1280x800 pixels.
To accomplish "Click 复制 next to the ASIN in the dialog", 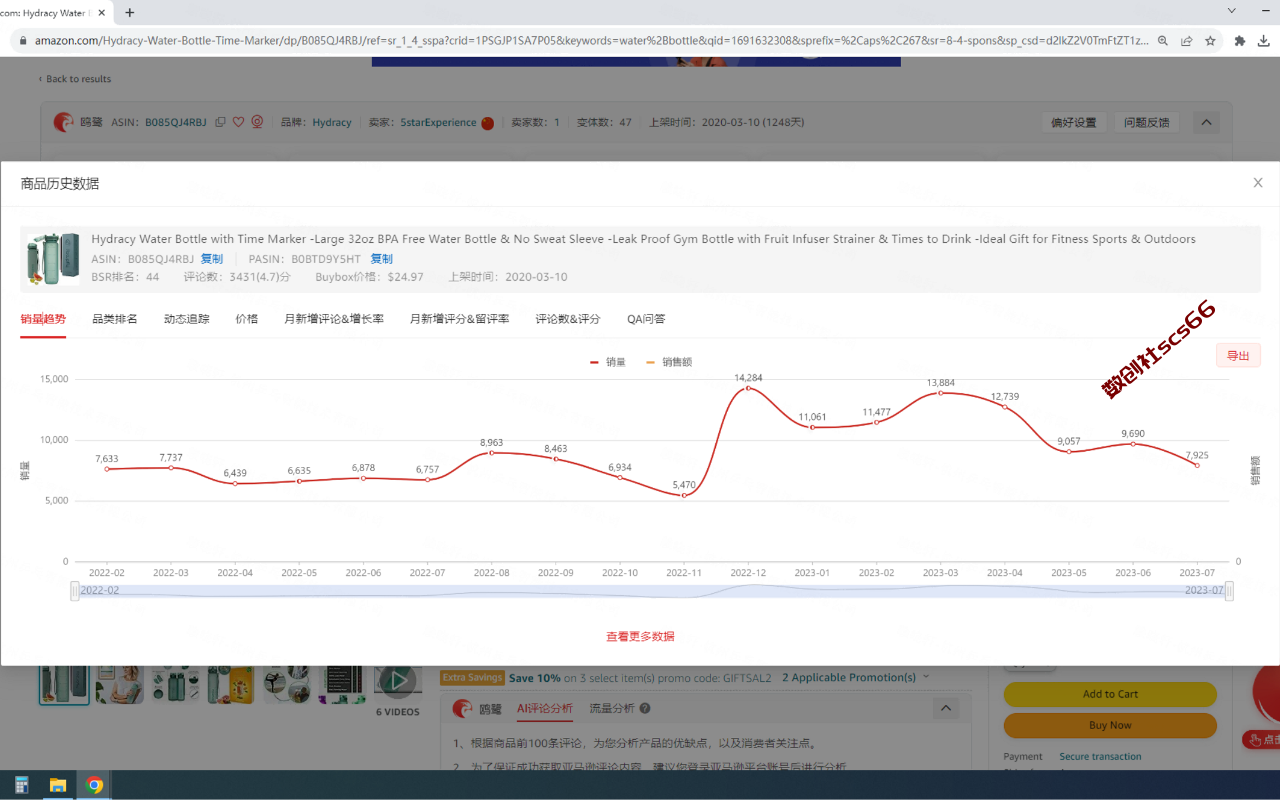I will click(x=212, y=259).
